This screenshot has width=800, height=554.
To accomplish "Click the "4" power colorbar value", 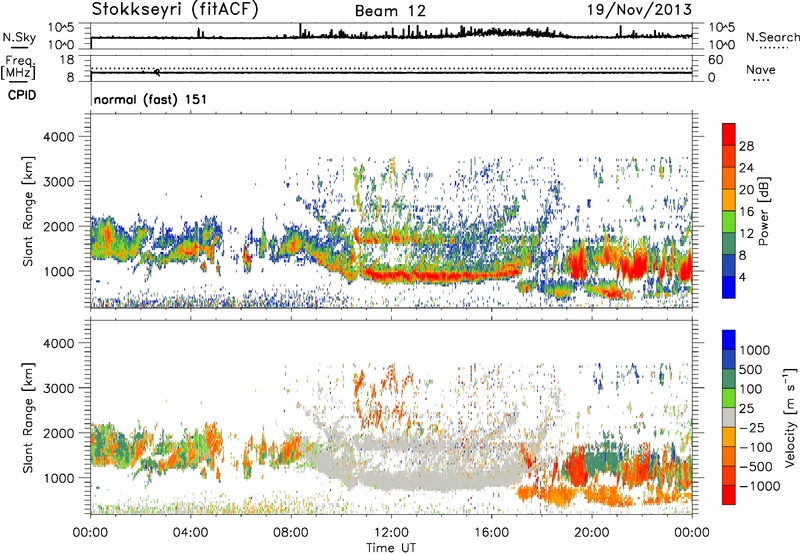I will 742,277.
